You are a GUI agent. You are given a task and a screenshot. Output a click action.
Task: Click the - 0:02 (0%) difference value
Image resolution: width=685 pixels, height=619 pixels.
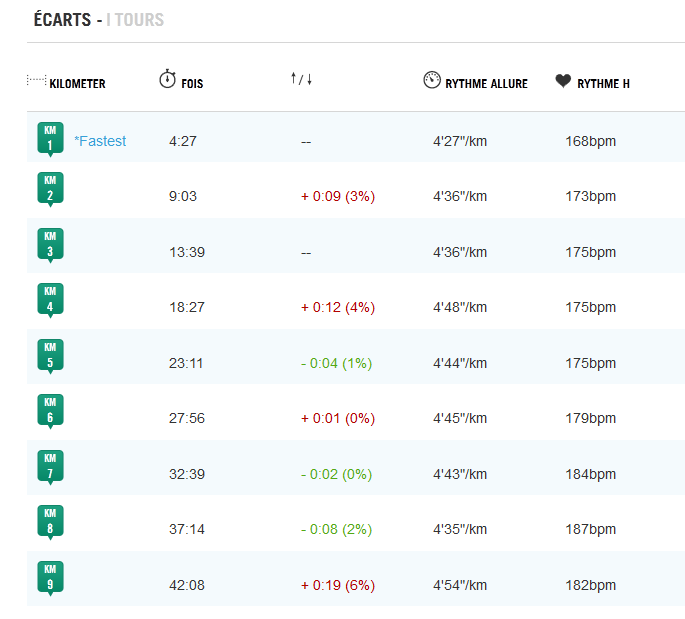point(336,474)
